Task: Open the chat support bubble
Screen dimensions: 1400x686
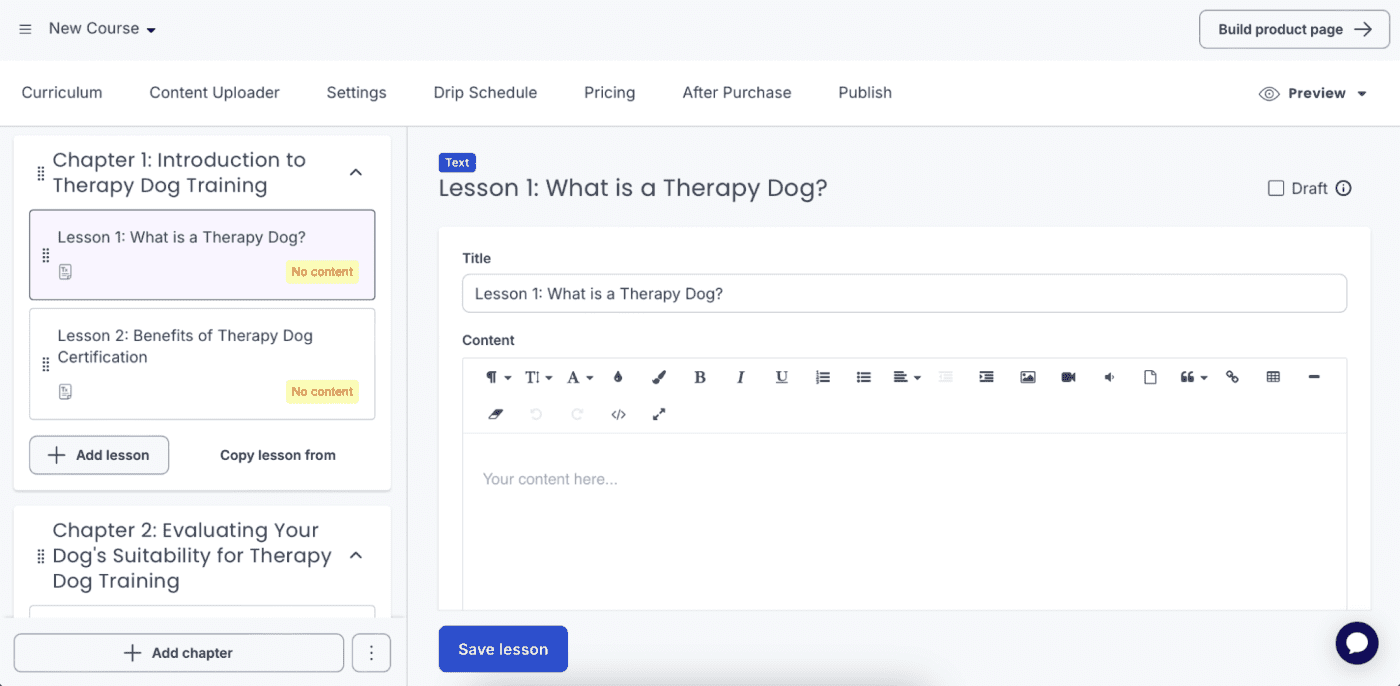Action: (x=1357, y=643)
